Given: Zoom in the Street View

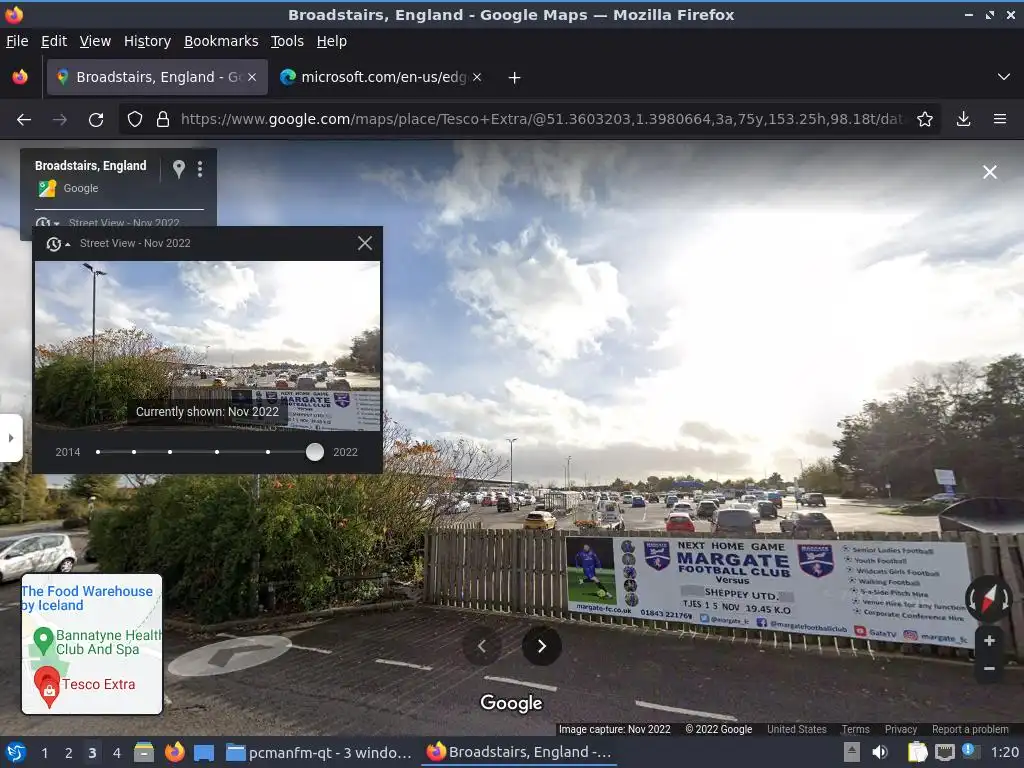Looking at the screenshot, I should [989, 641].
